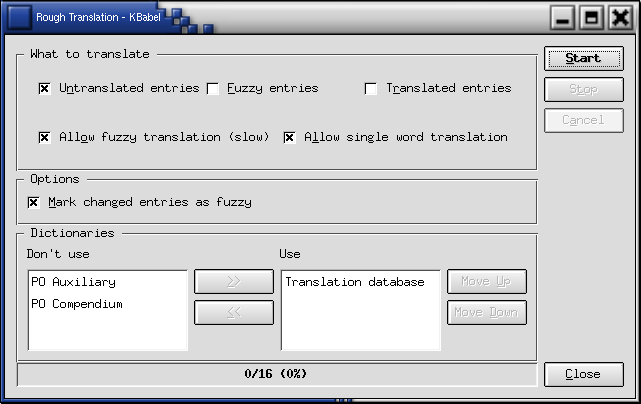Select PO Auxiliary in Don't use list
Viewport: 641px width, 404px height.
(x=74, y=282)
